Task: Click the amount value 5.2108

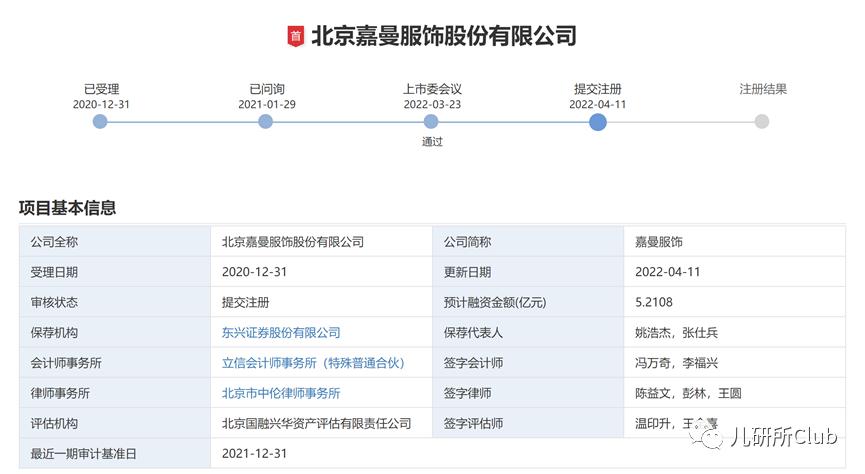Action: pos(654,302)
